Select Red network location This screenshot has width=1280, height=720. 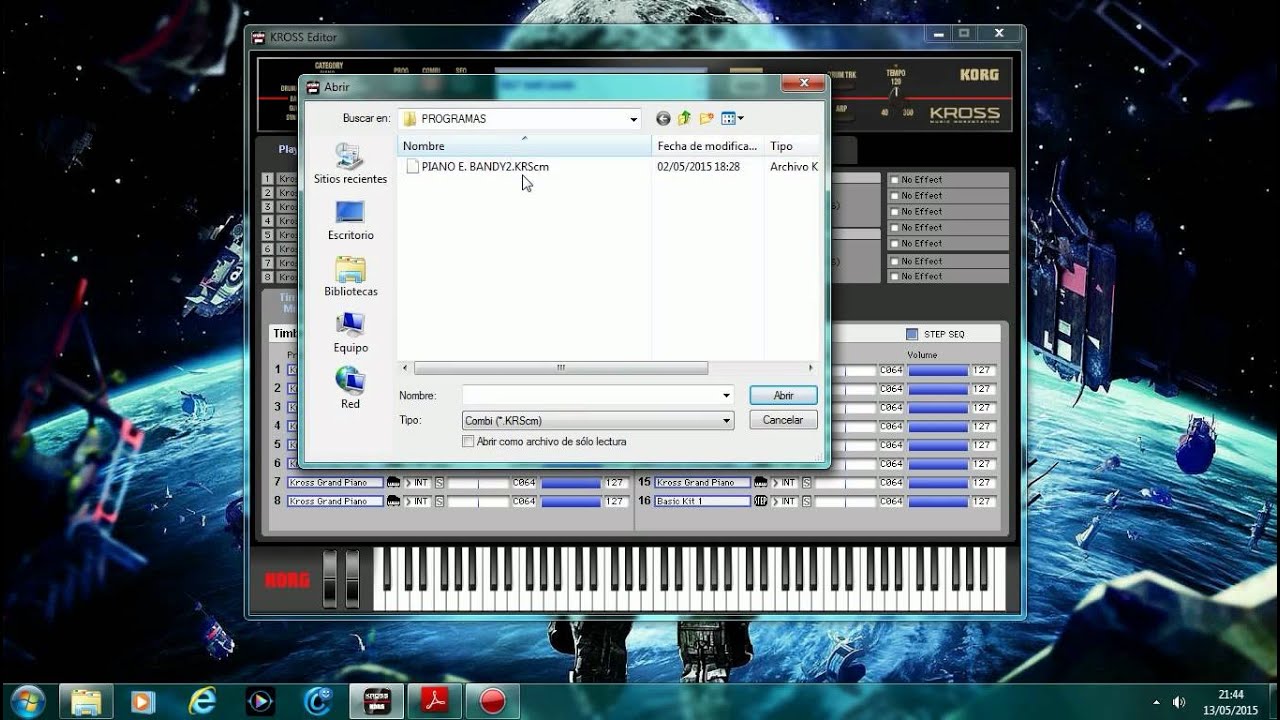click(350, 389)
